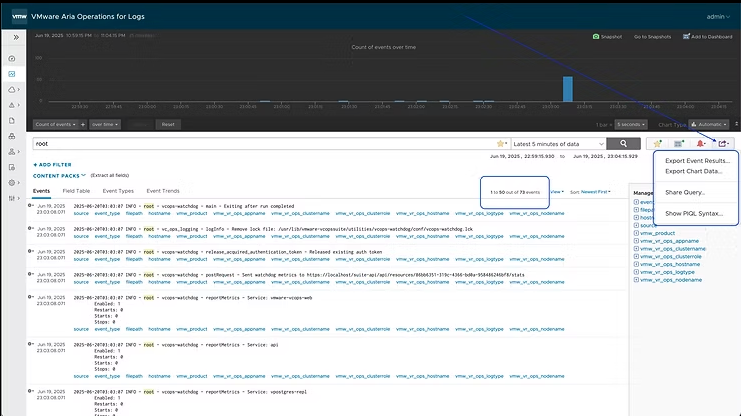Take a chart Snapshot
741x416 pixels.
coord(607,36)
